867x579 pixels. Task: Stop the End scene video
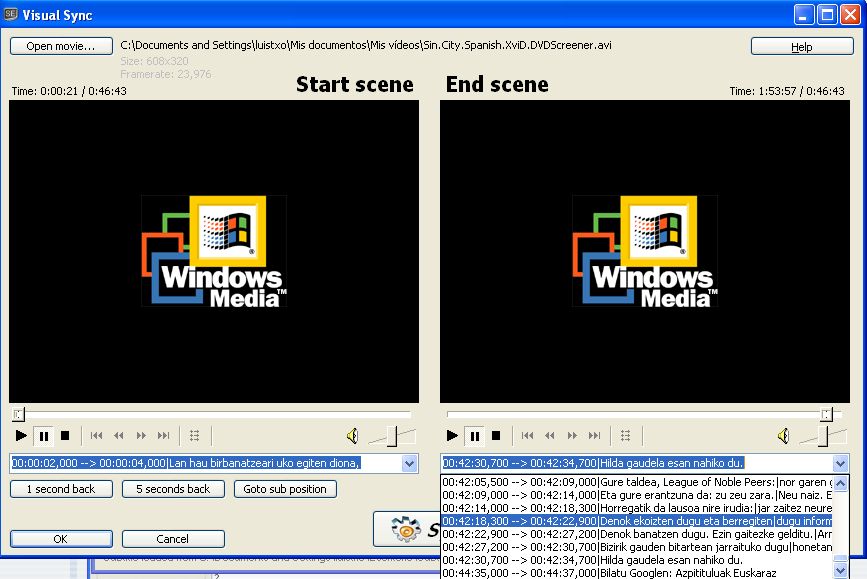pos(496,436)
